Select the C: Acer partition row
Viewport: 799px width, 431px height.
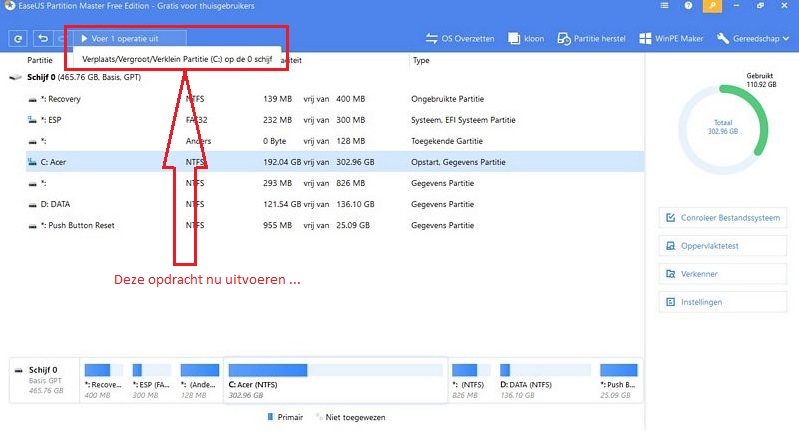335,162
